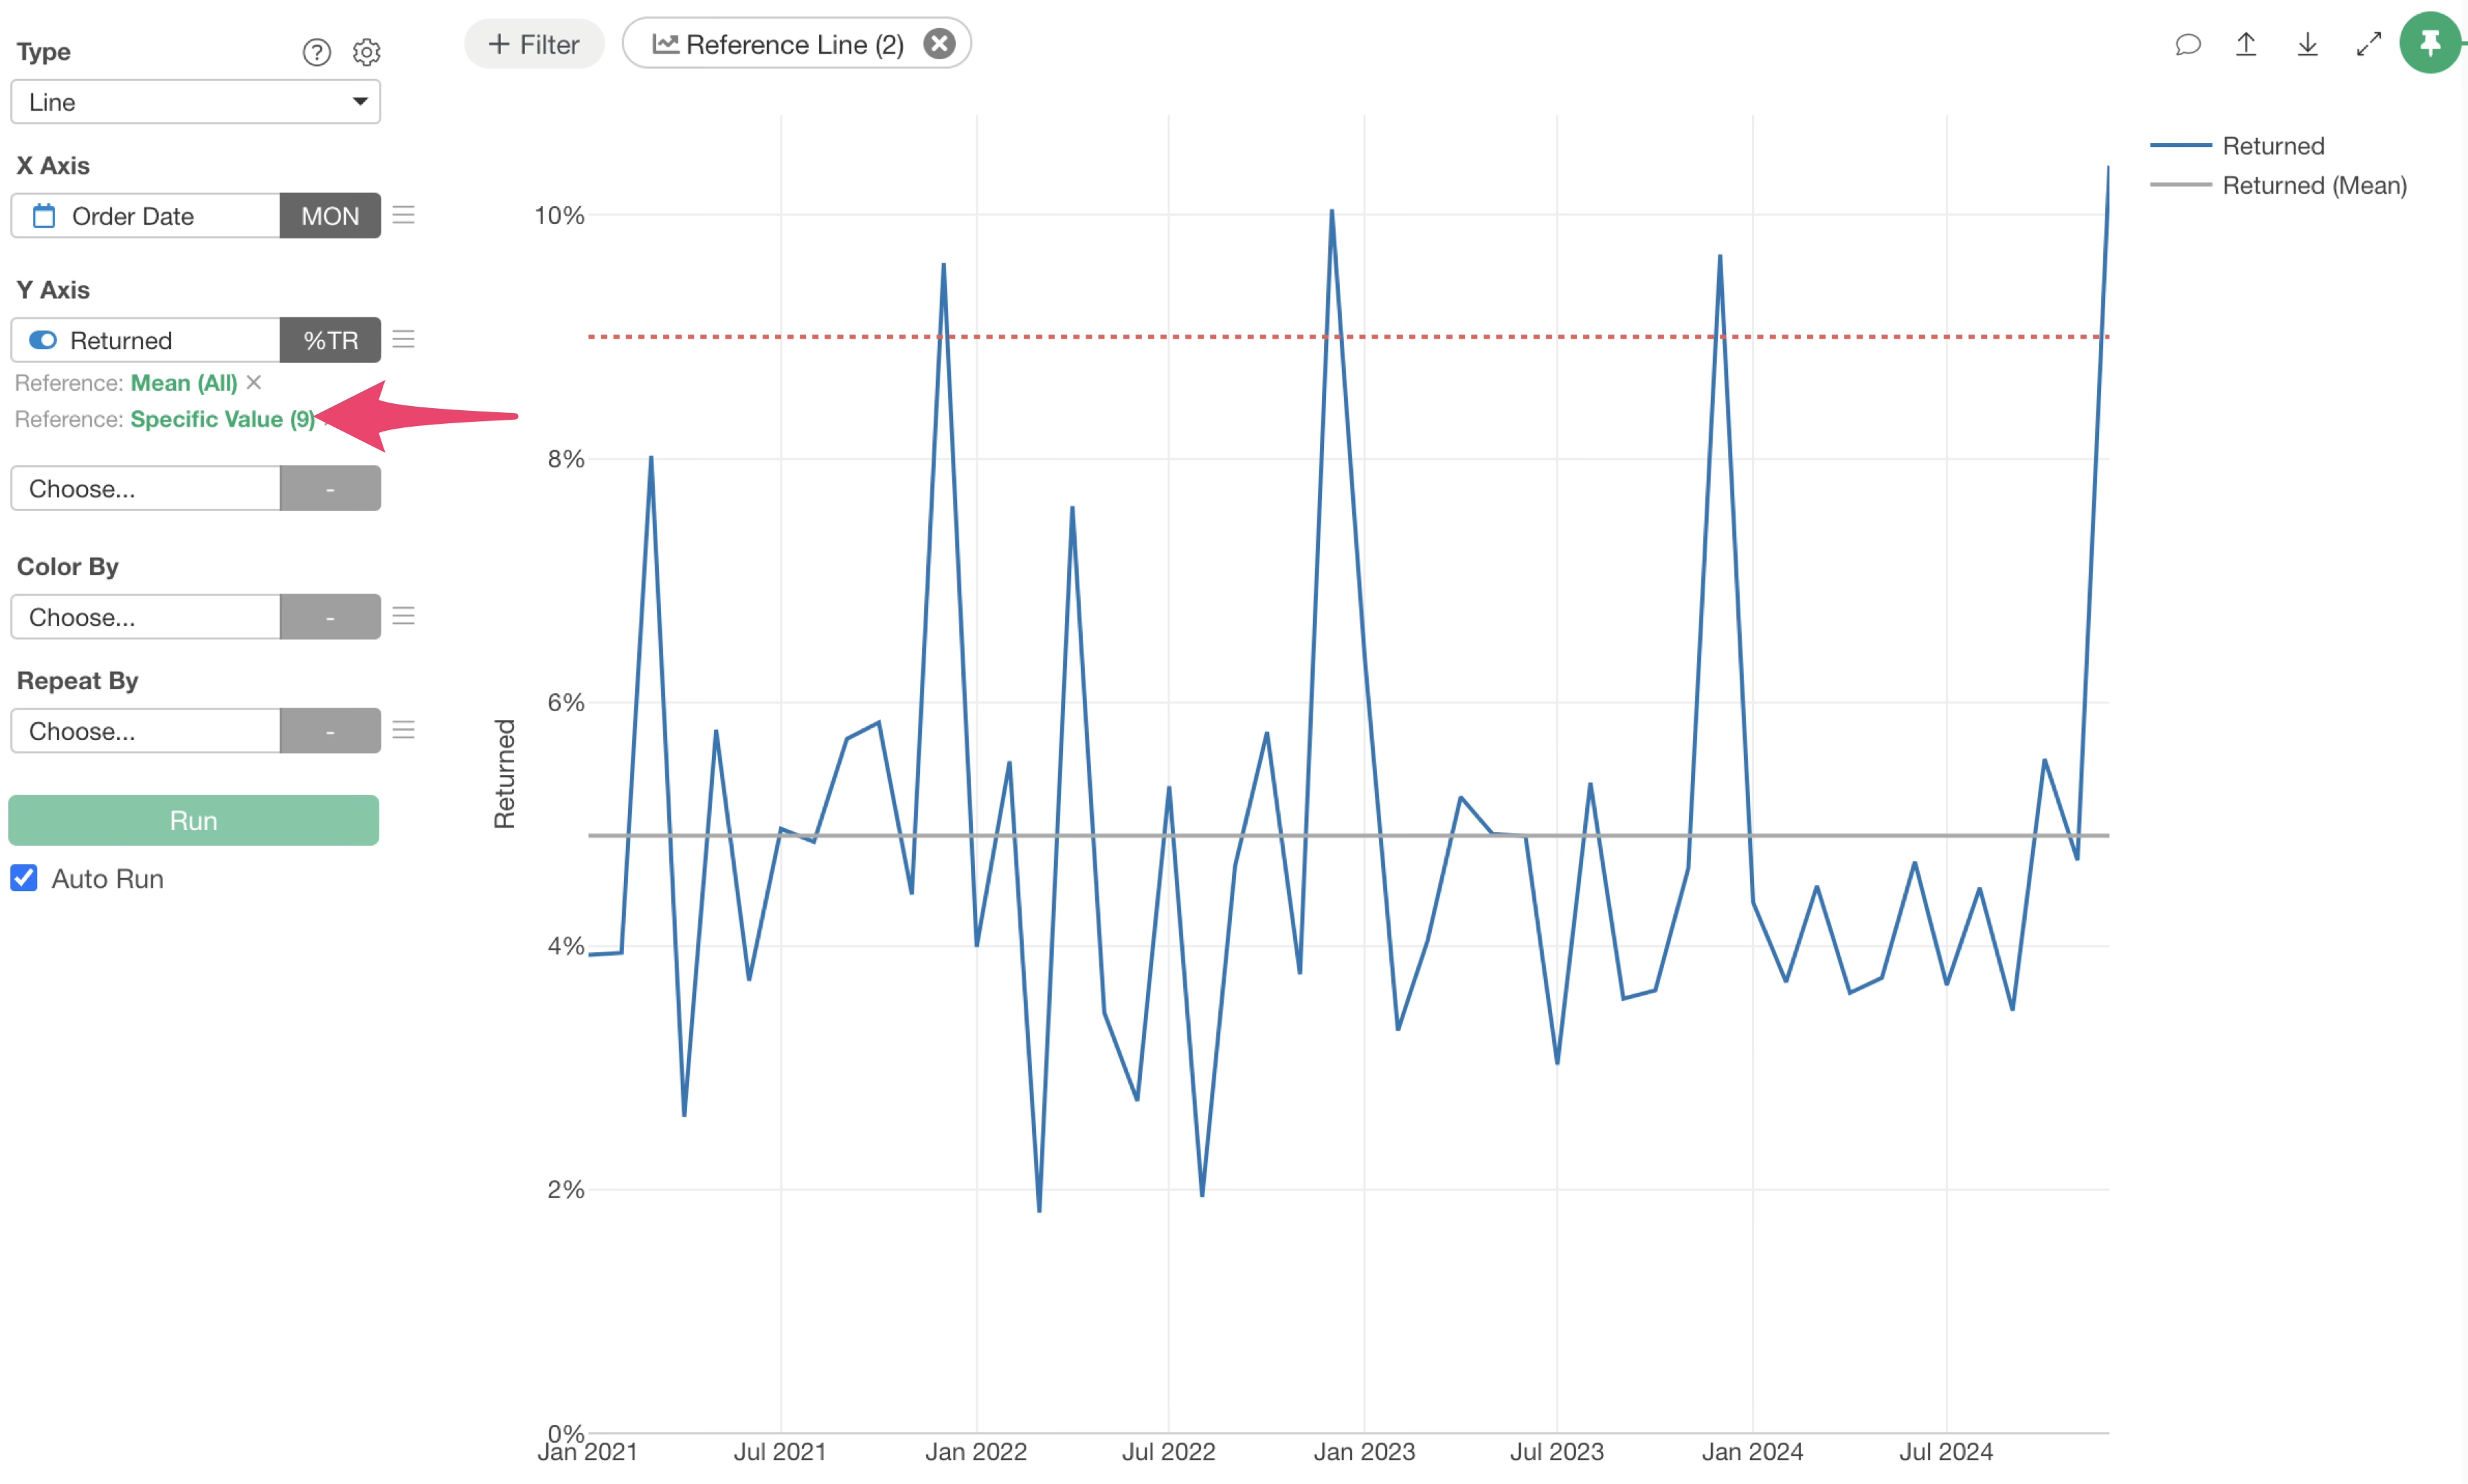
Task: Click the comment speech bubble icon
Action: tap(2187, 44)
